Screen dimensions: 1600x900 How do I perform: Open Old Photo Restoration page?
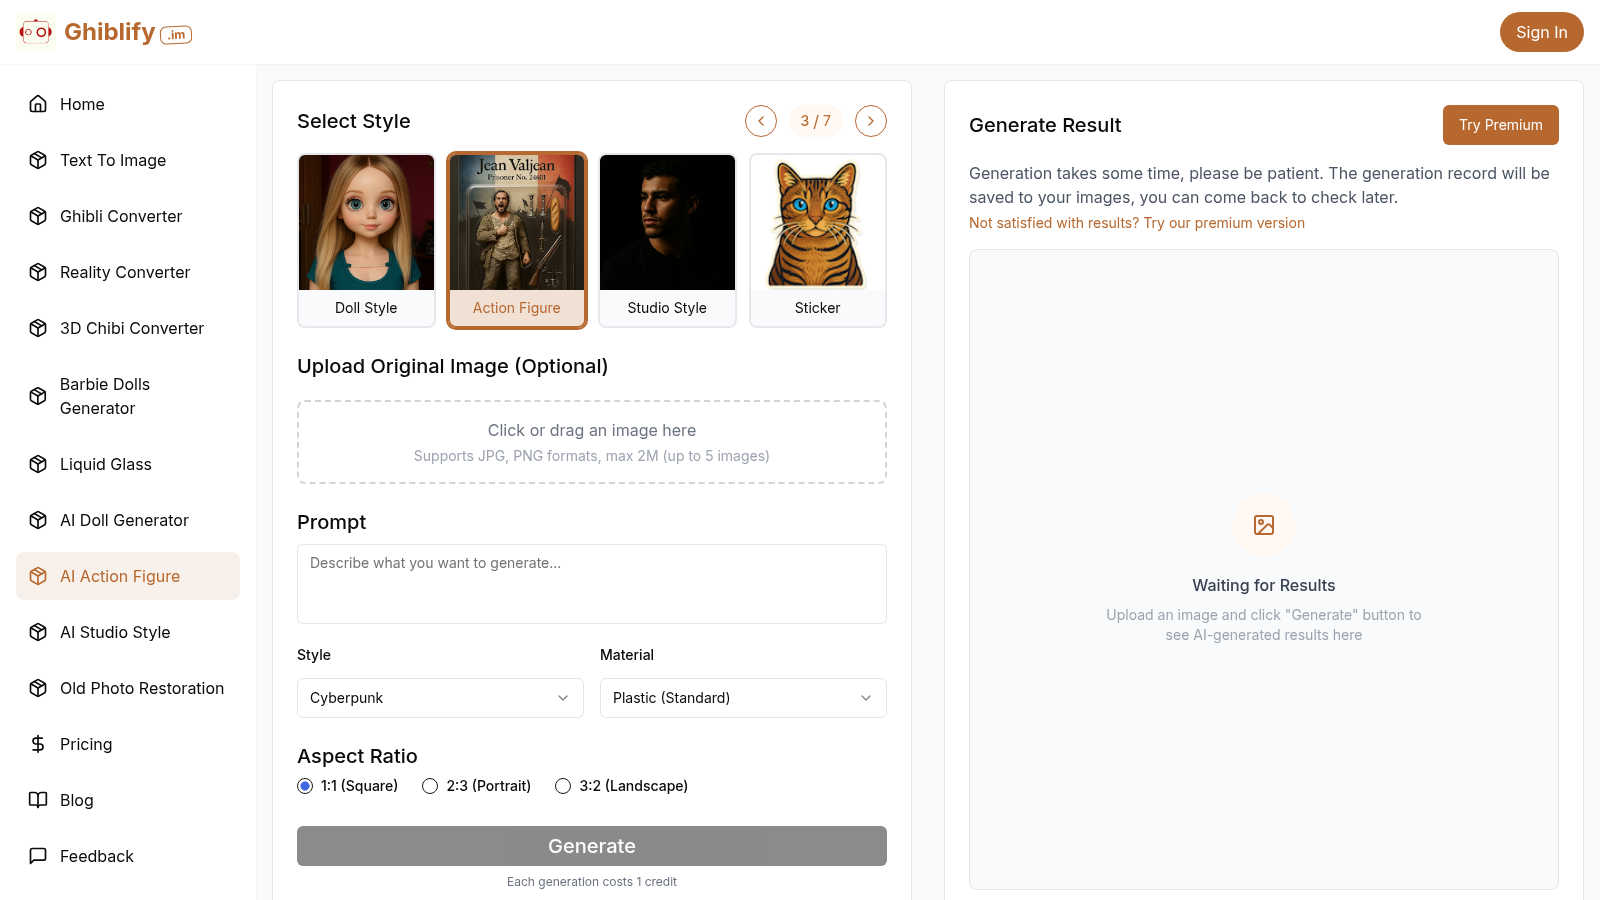(x=128, y=688)
